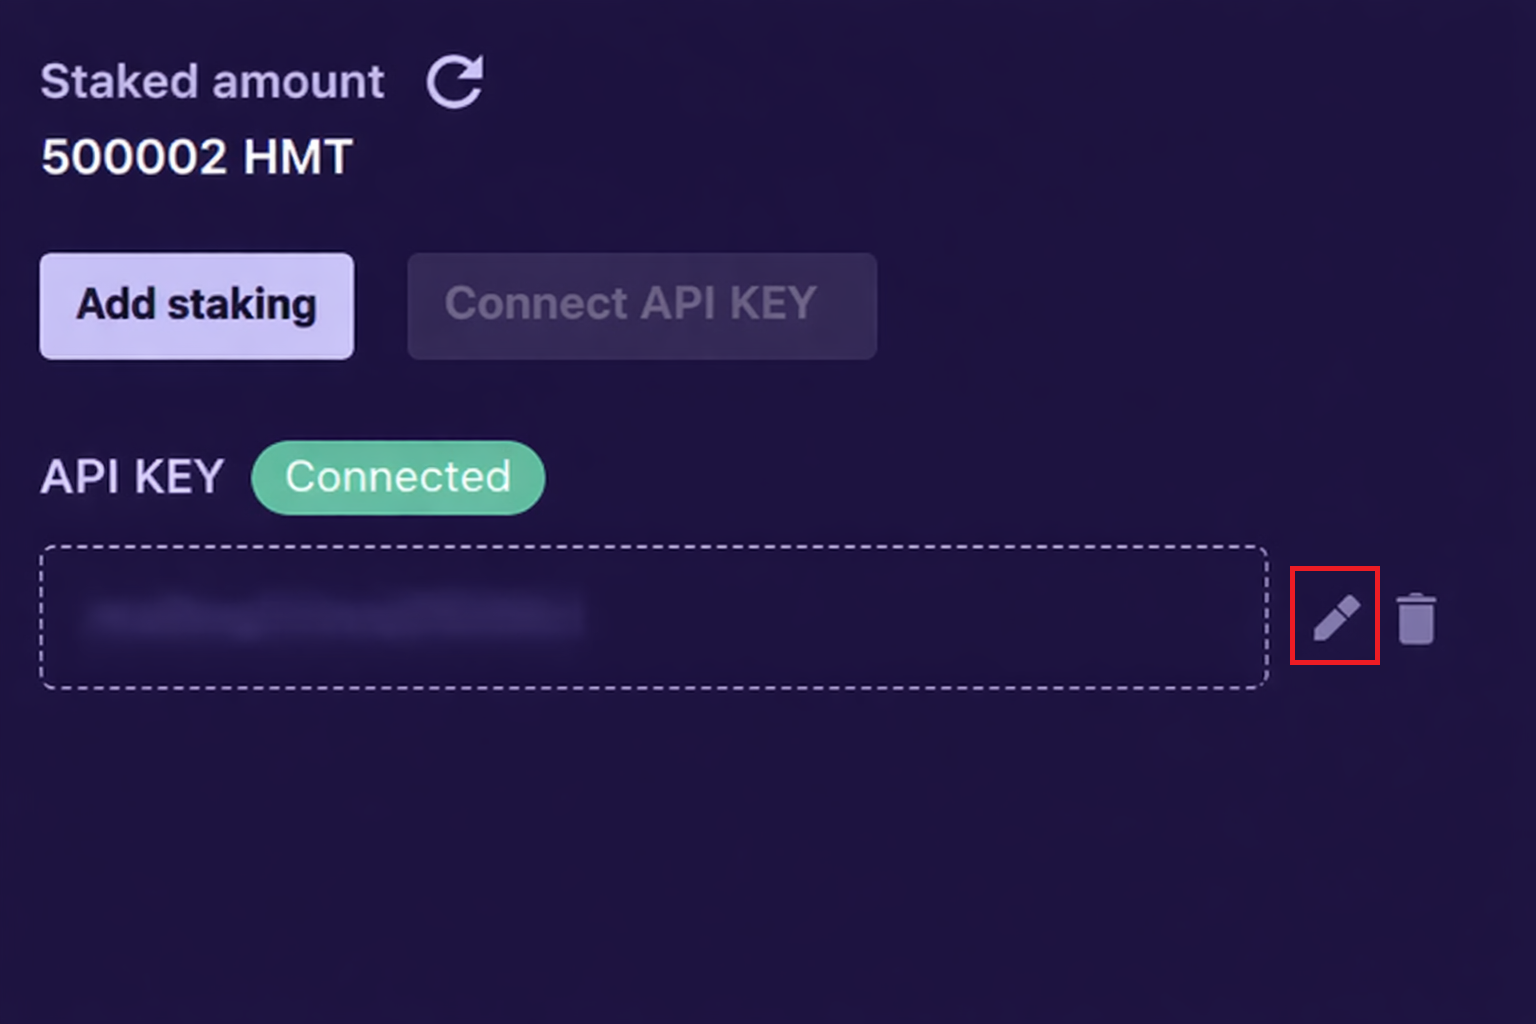This screenshot has width=1536, height=1024.
Task: Refresh the staked amount
Action: (455, 82)
